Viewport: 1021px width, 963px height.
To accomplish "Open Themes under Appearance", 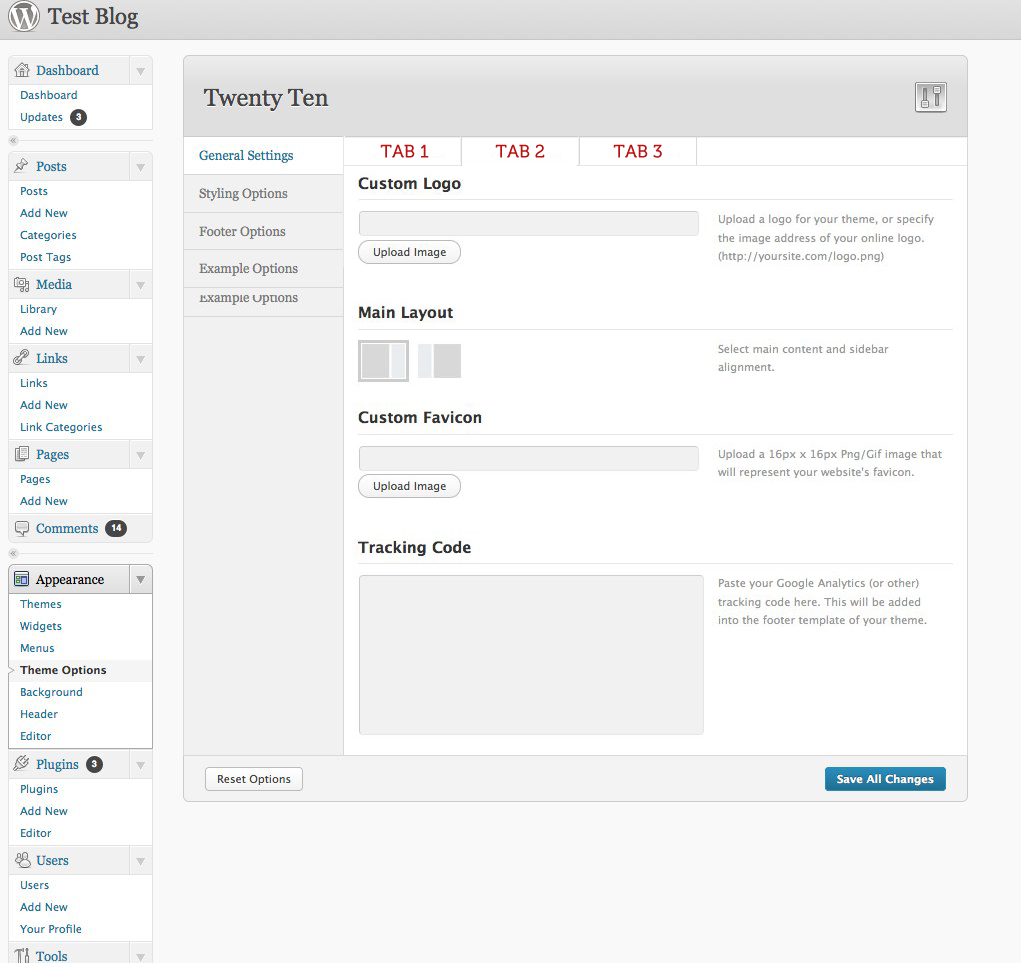I will (x=40, y=604).
